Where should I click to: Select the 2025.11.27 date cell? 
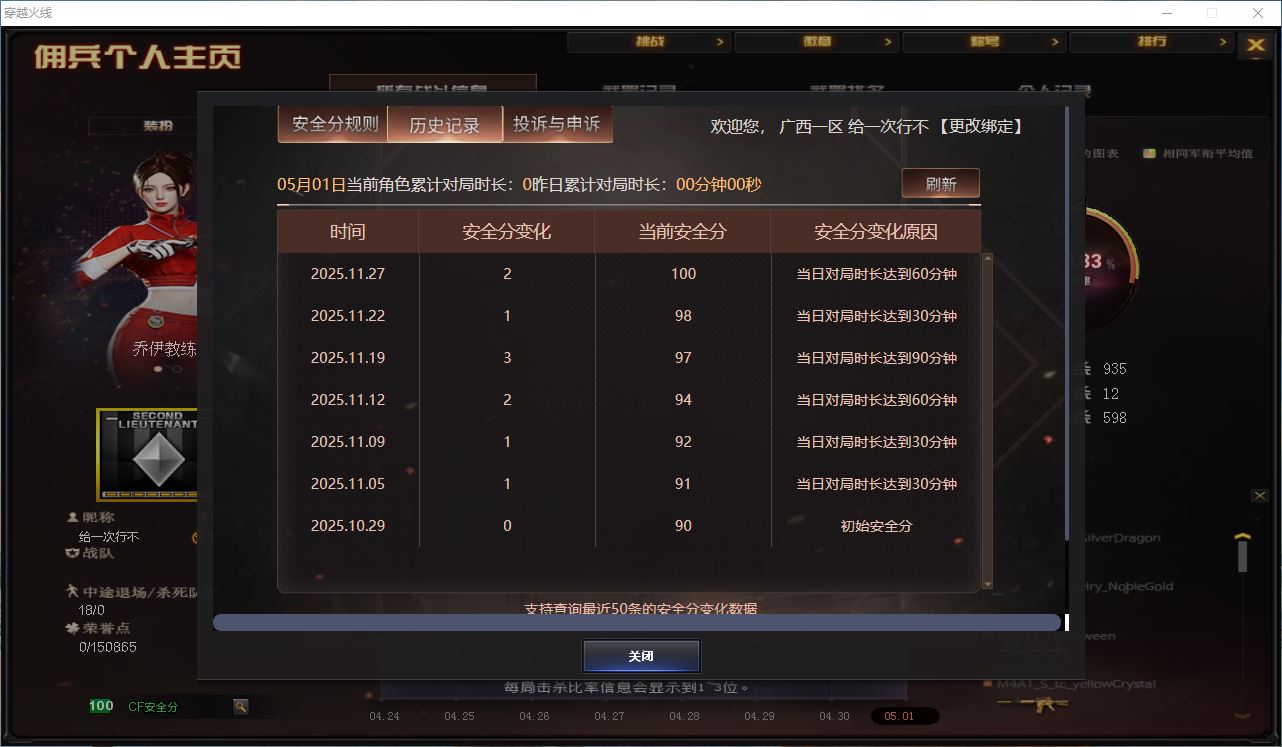point(348,274)
